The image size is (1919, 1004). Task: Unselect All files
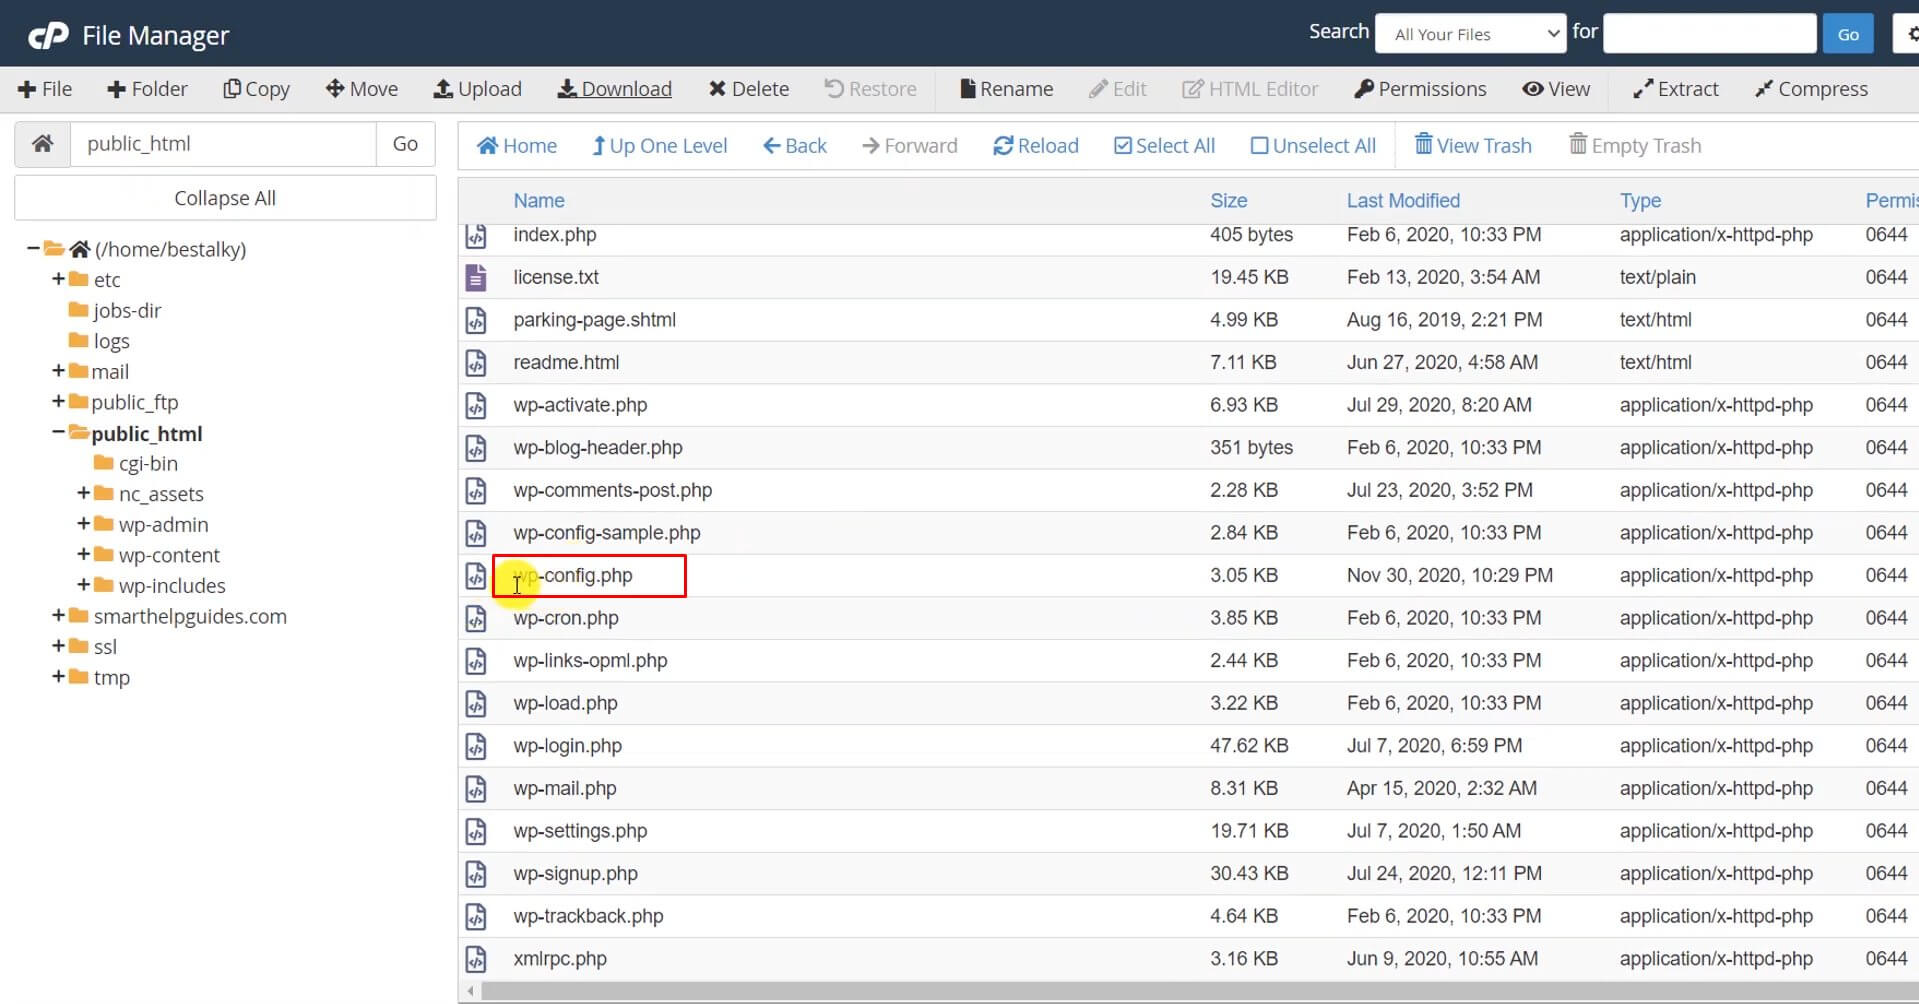[1313, 146]
